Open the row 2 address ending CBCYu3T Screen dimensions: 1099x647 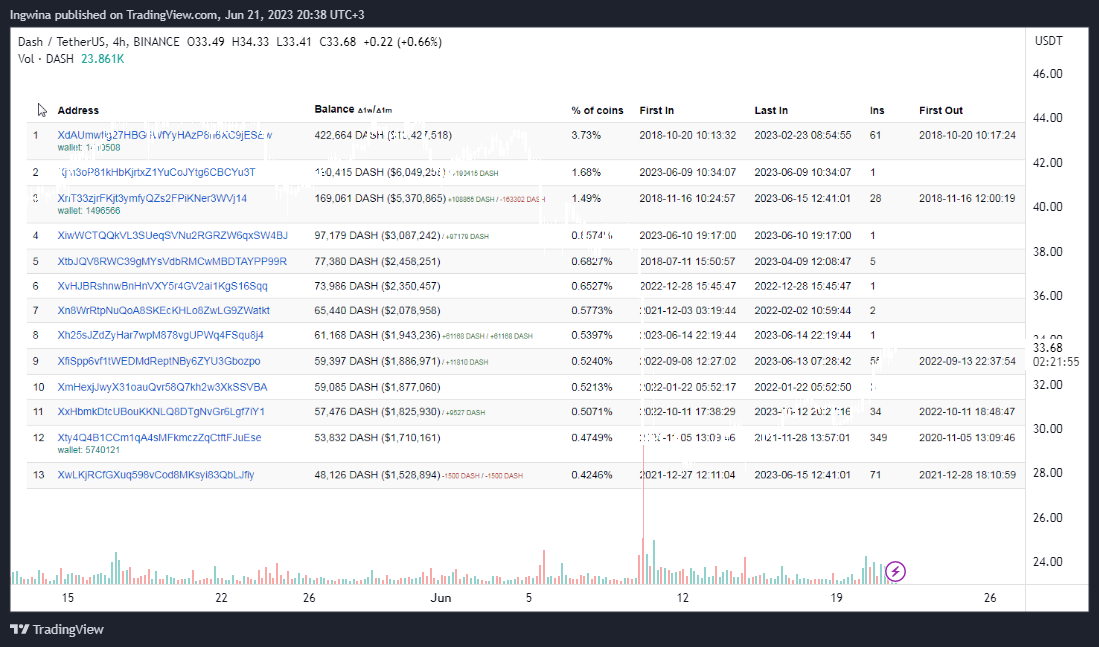click(x=156, y=172)
